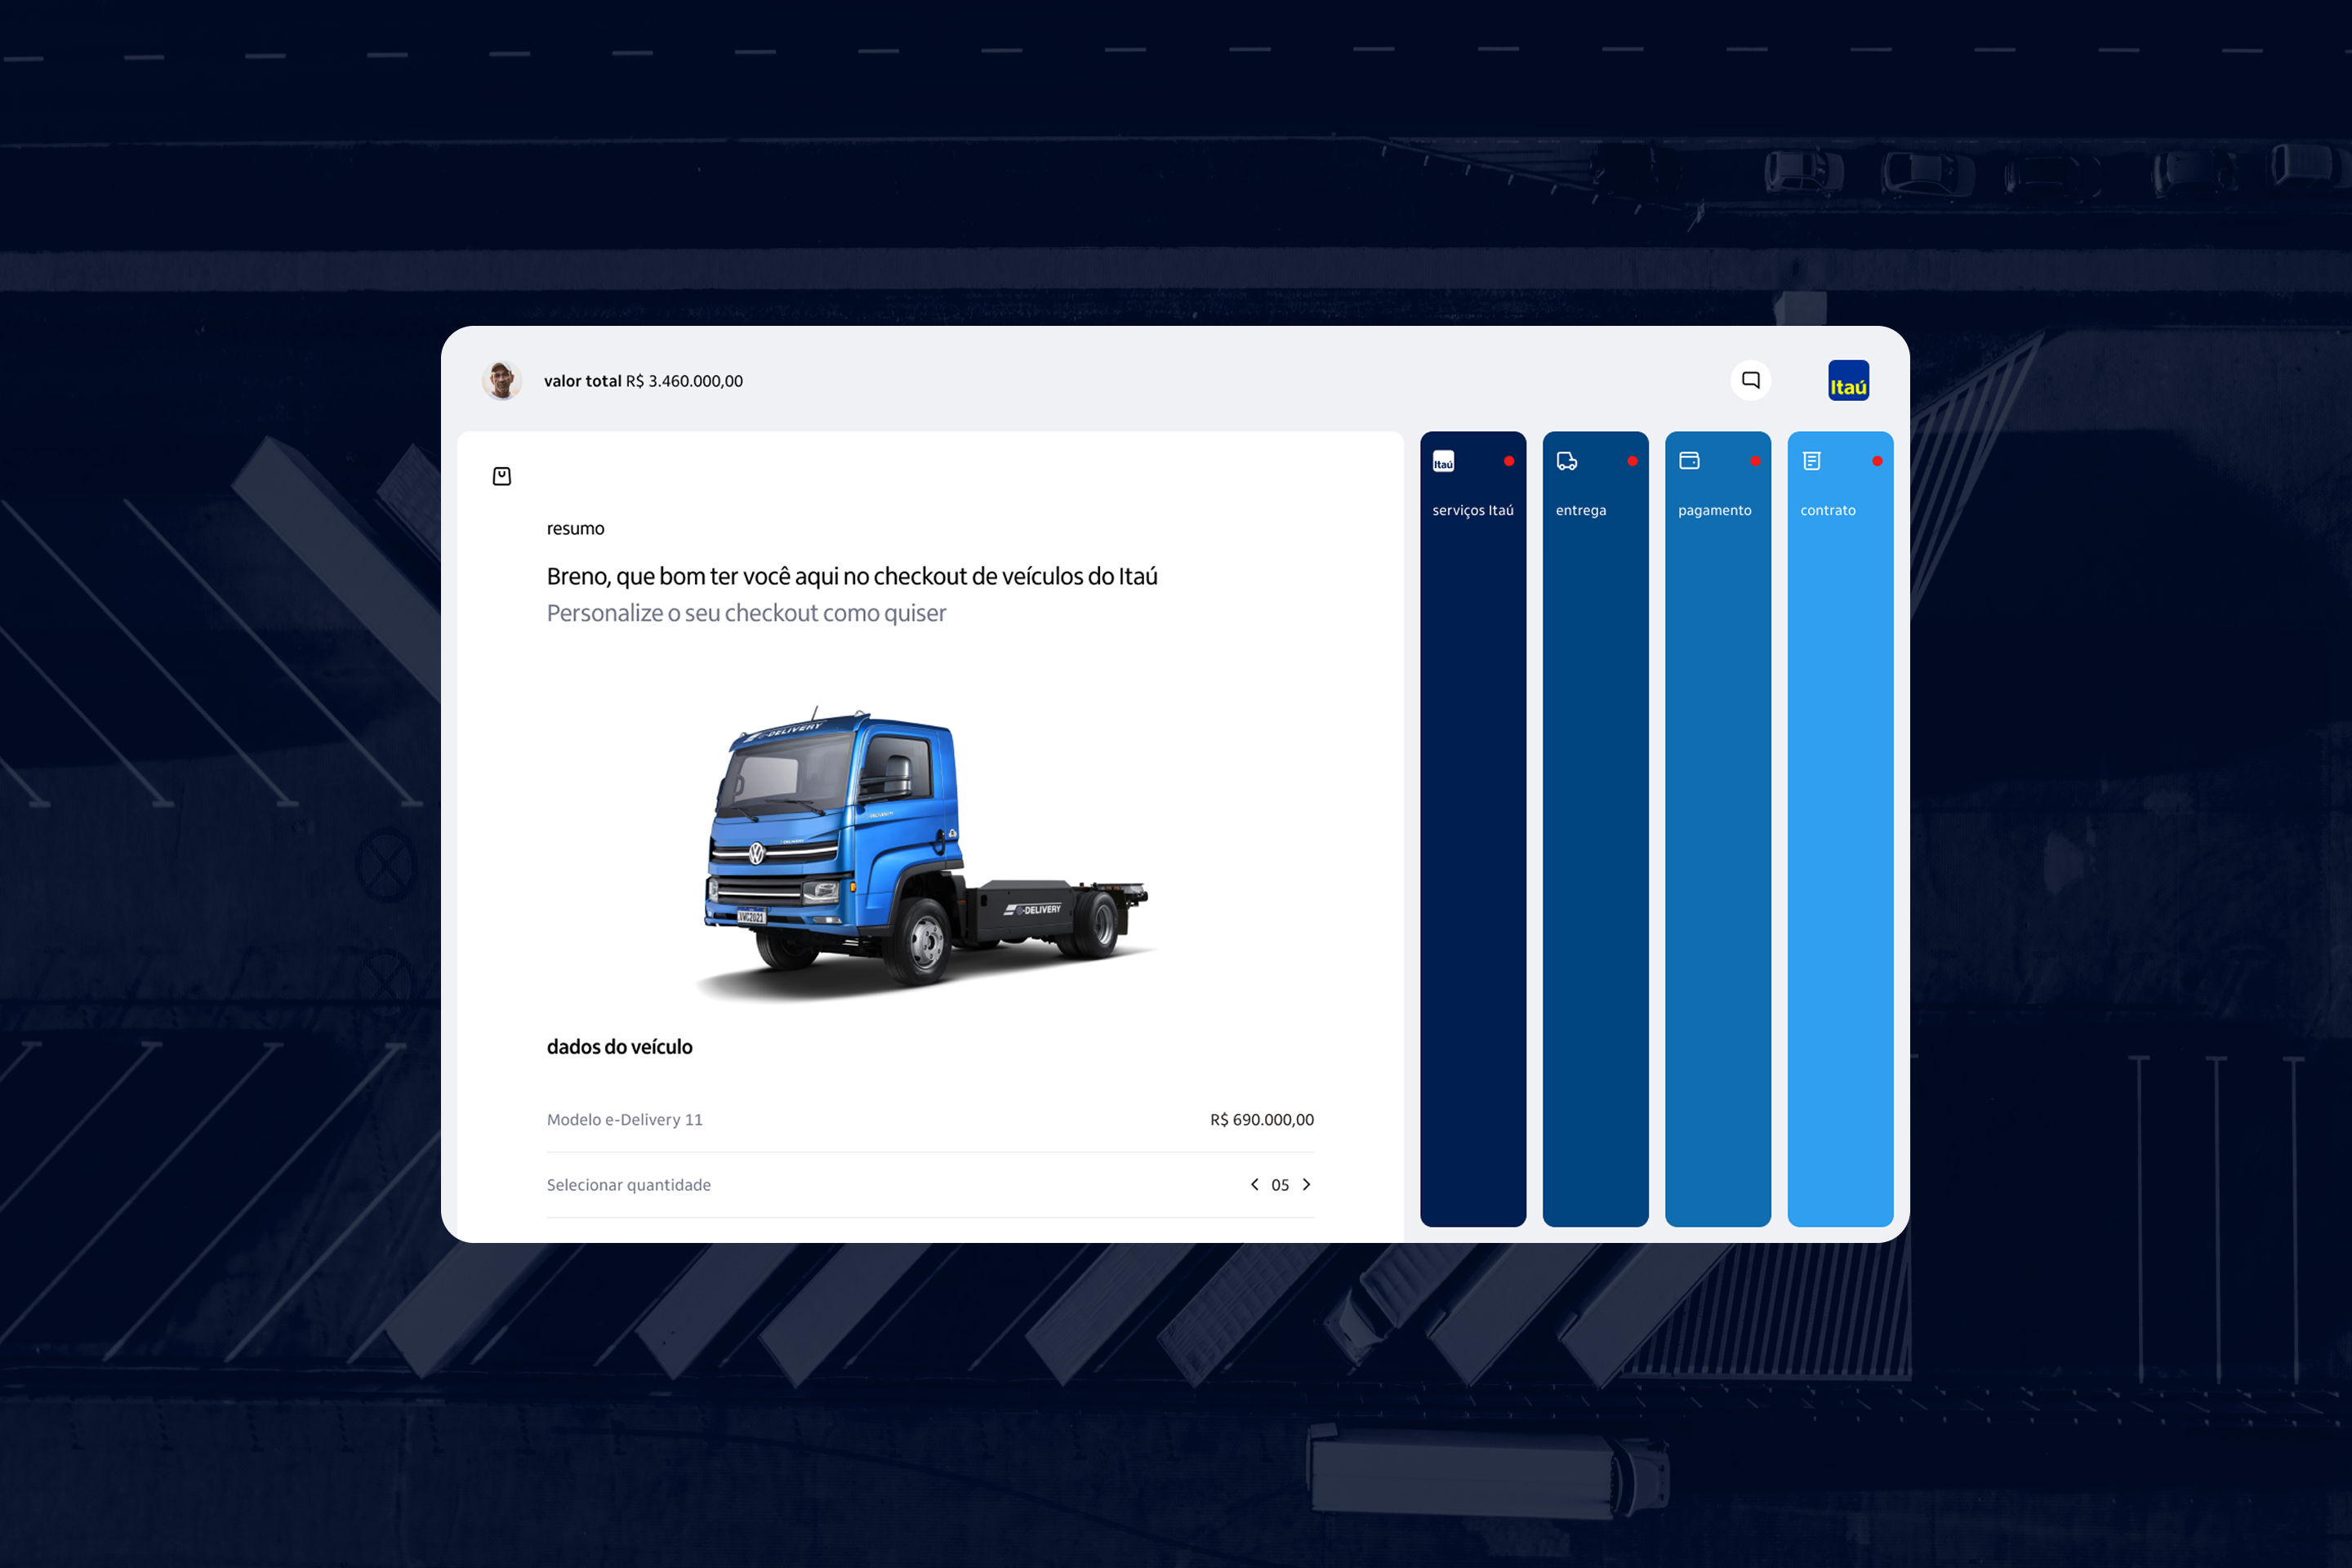This screenshot has height=1568, width=2352.
Task: Open the document icon on the contrato panel
Action: point(1812,461)
